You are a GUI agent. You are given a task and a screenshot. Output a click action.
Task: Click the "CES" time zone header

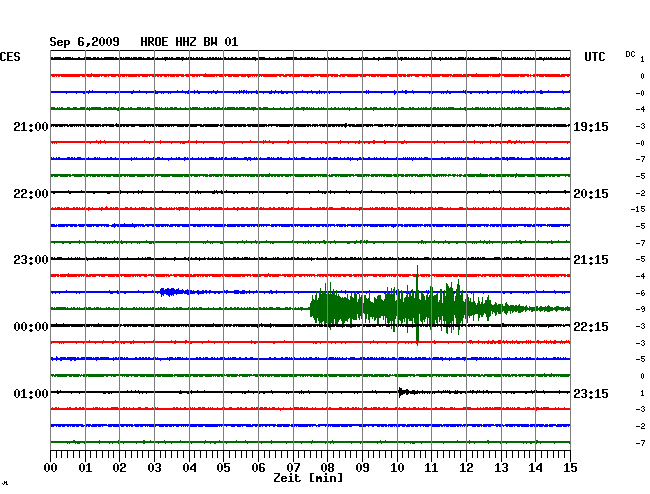(10, 57)
